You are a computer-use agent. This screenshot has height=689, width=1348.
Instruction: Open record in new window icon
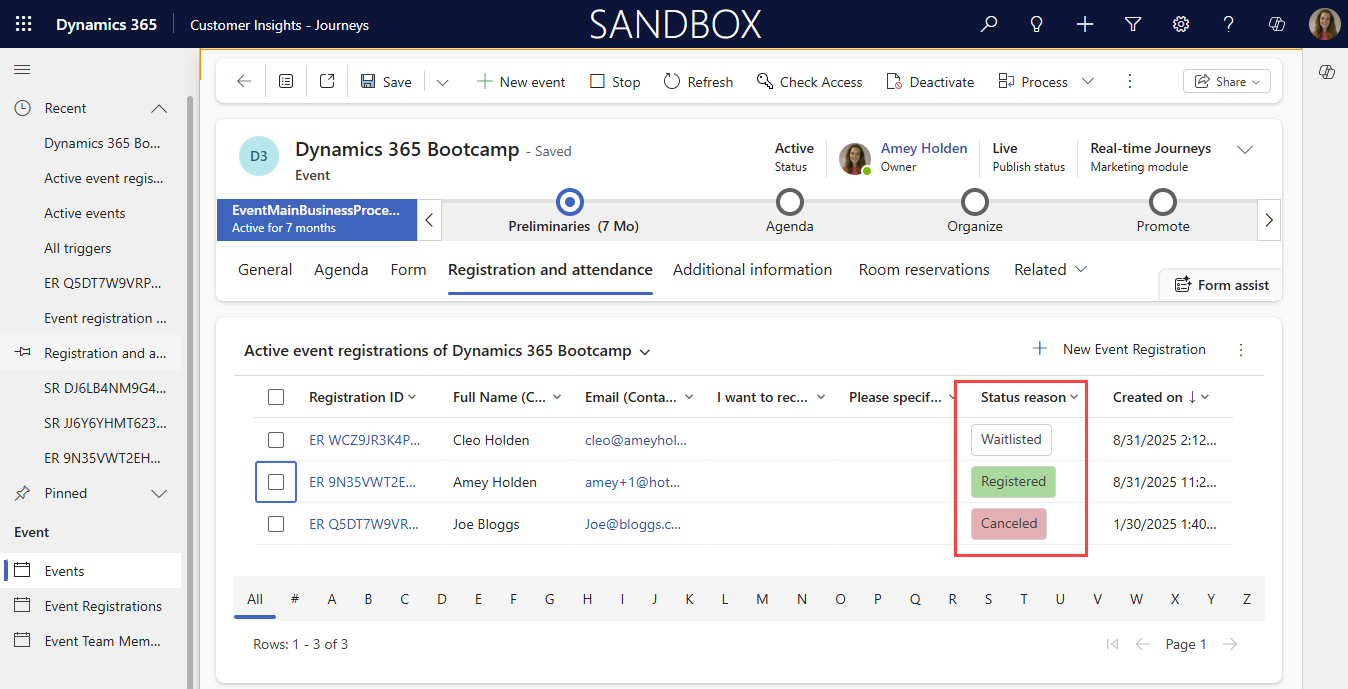(x=327, y=82)
